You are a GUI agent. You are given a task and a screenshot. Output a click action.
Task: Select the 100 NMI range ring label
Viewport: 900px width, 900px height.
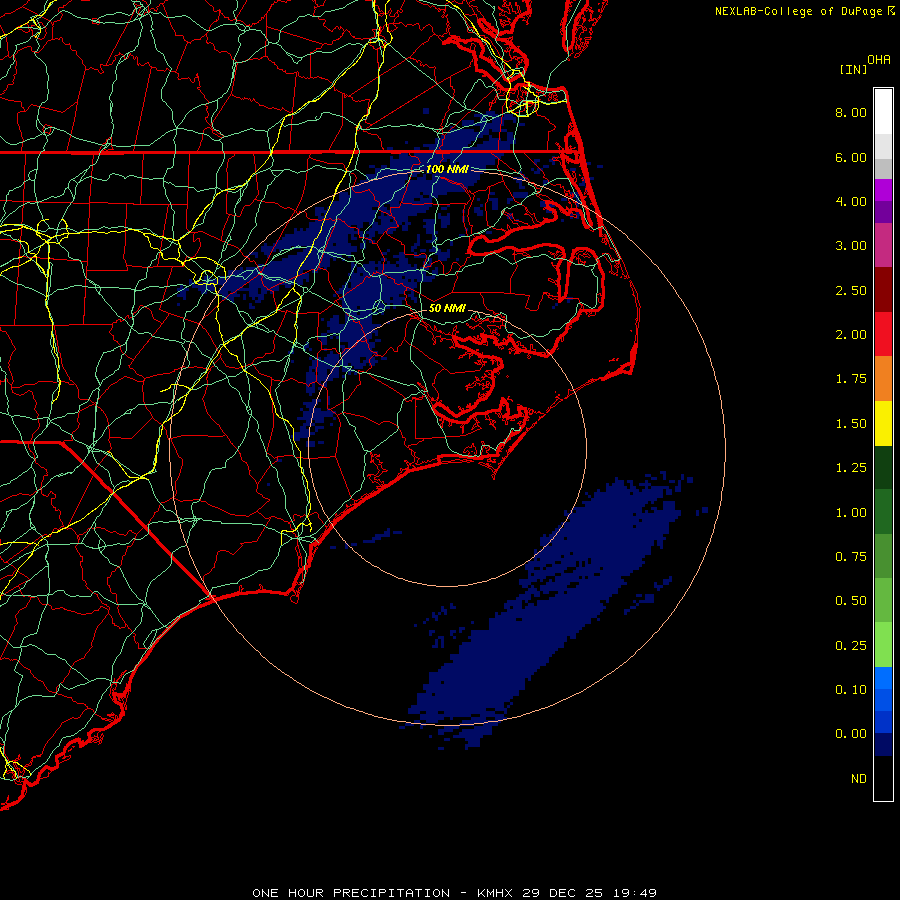pos(447,169)
